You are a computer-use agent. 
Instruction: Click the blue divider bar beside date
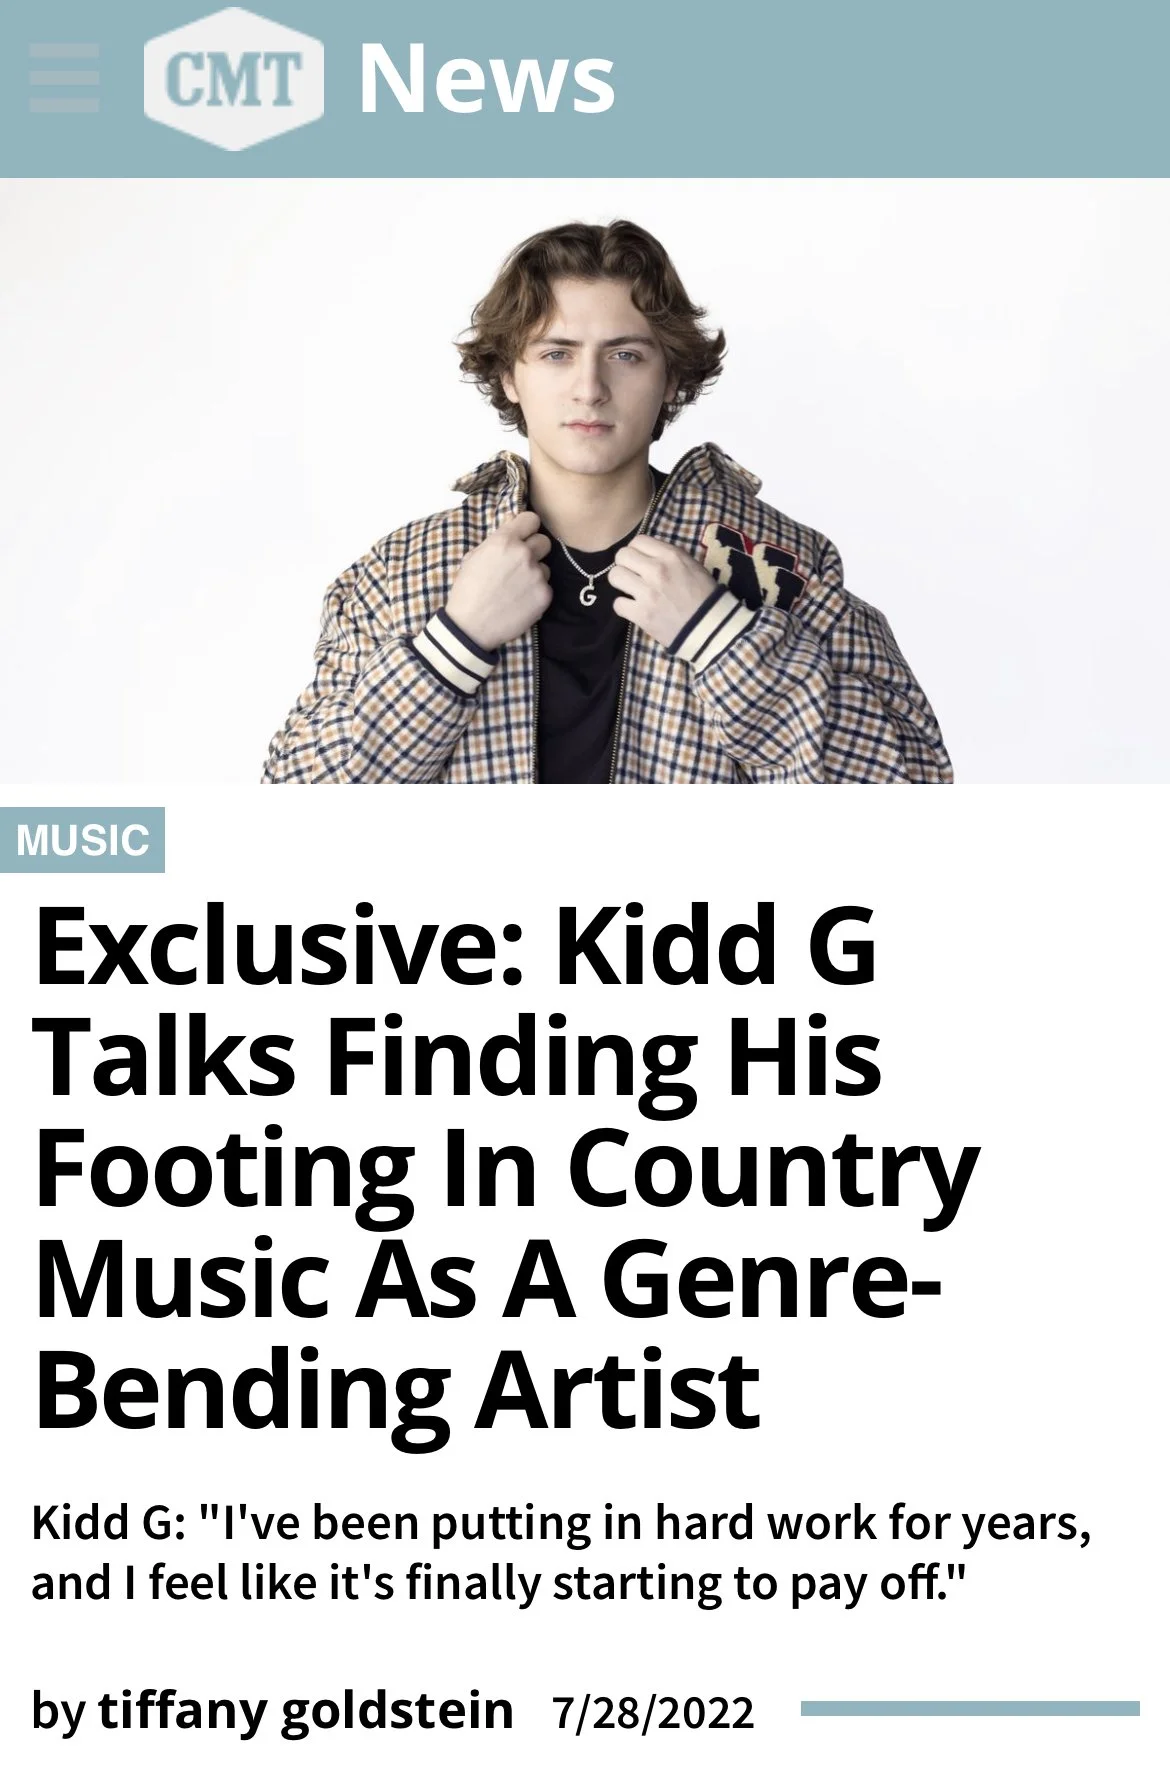970,1709
